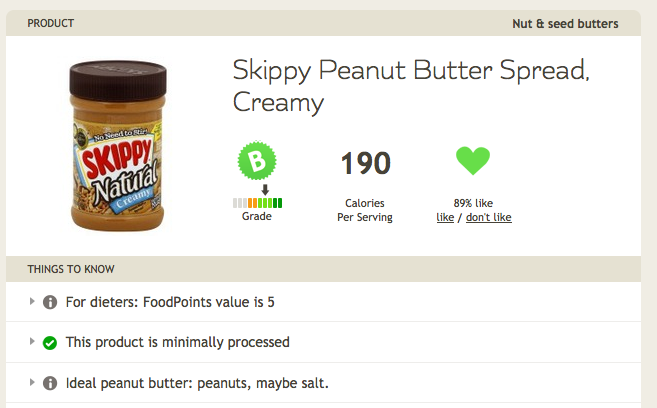Expand the Ideal peanut butter row
The height and width of the screenshot is (408, 657).
[32, 383]
